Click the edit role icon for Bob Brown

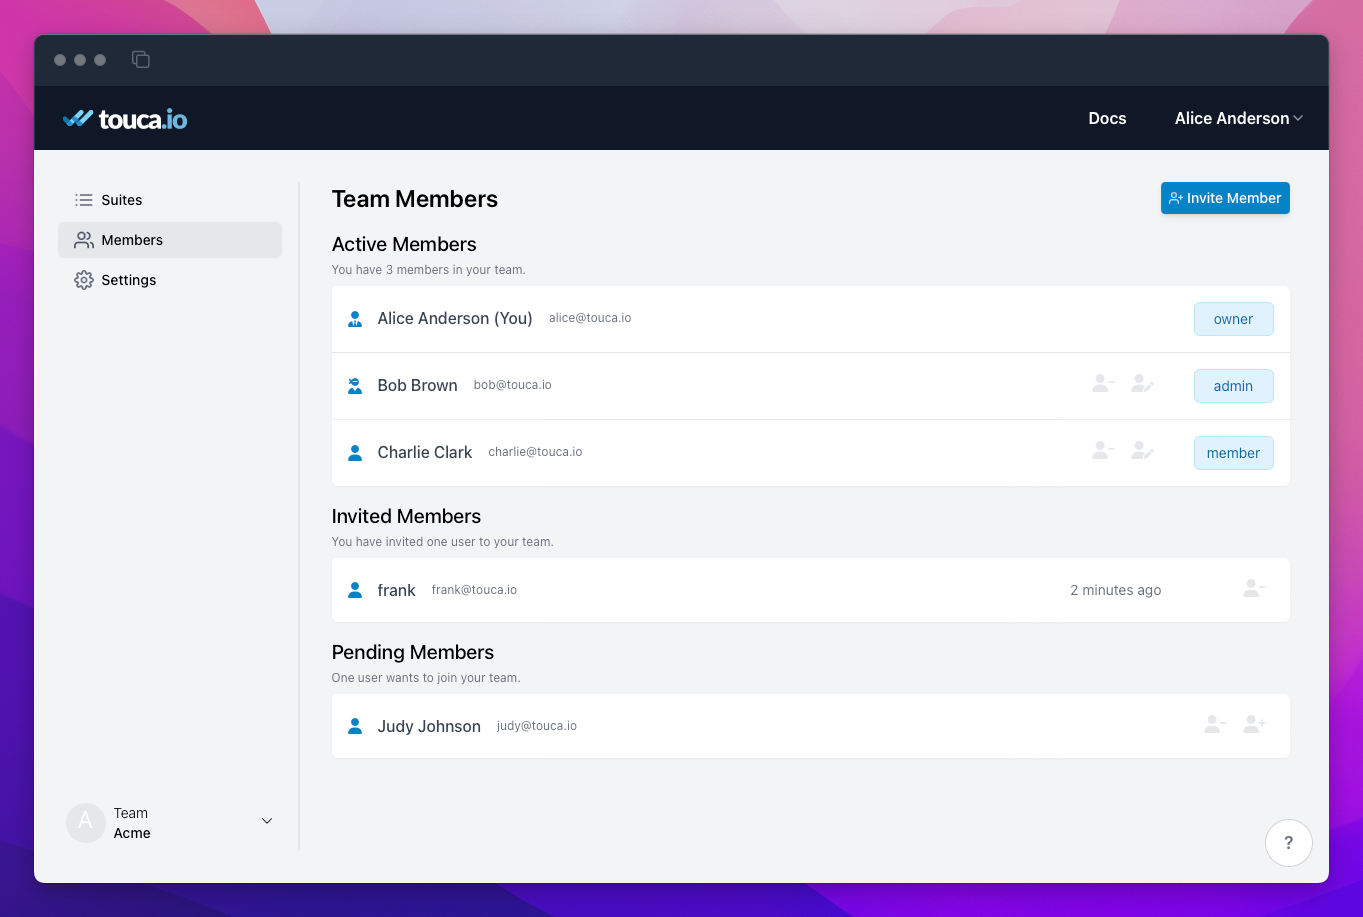[1143, 384]
